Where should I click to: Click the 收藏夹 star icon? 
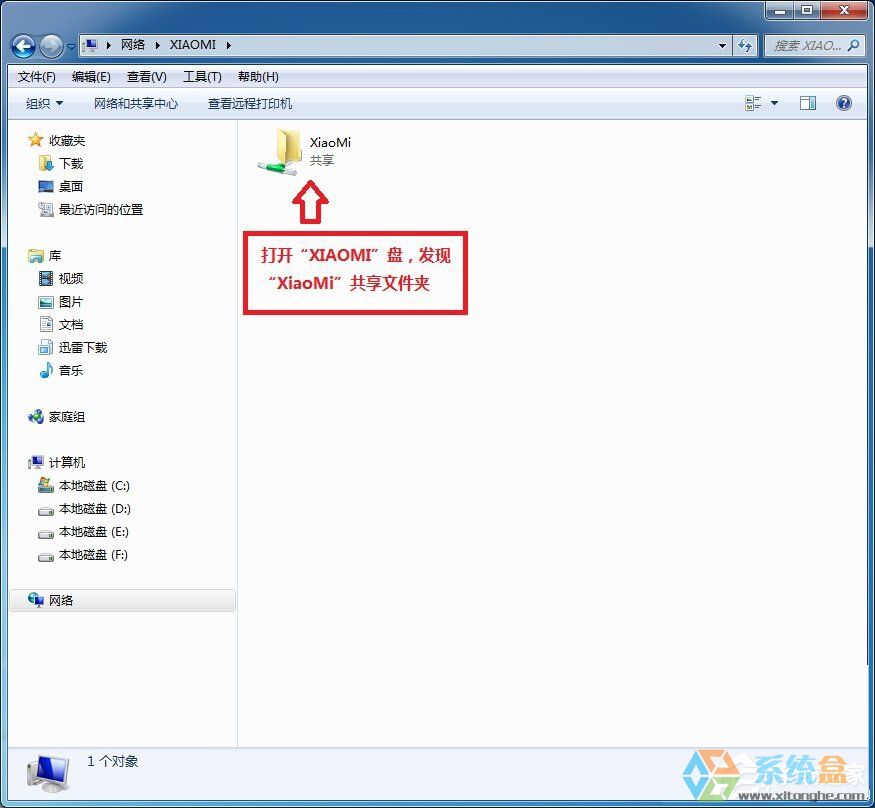(x=35, y=140)
